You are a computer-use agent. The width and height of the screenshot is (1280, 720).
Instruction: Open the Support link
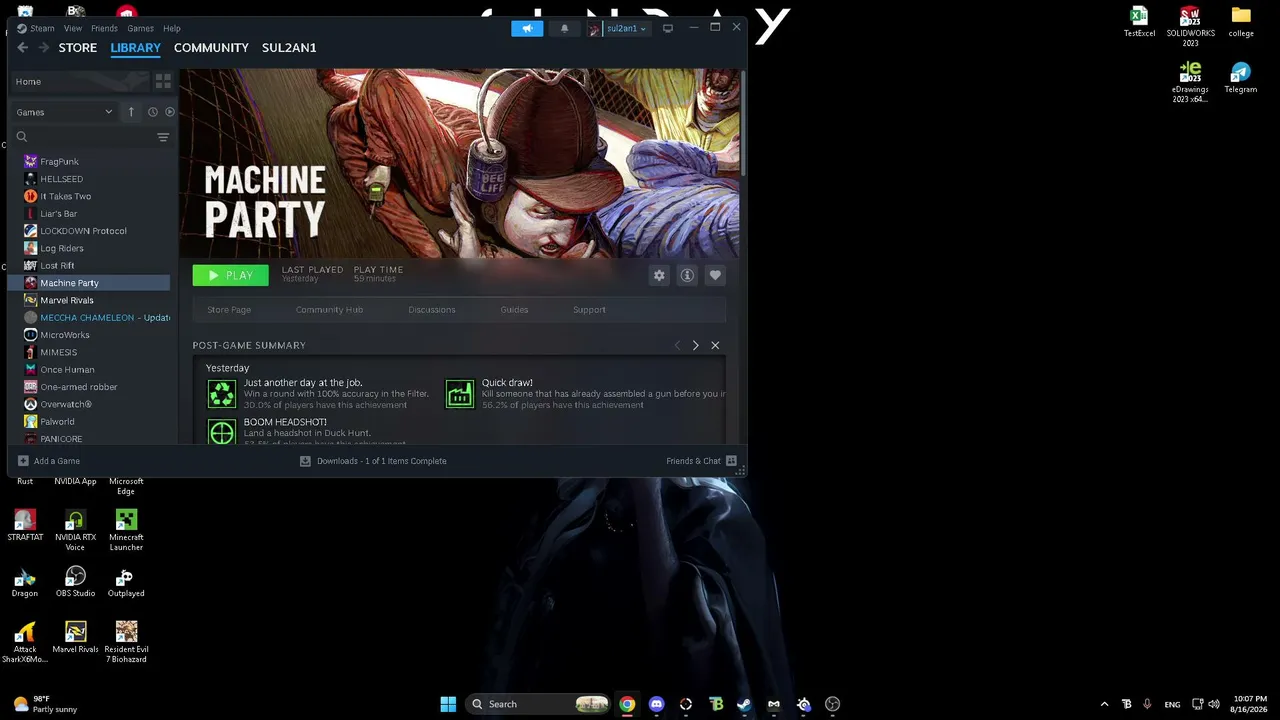point(589,310)
